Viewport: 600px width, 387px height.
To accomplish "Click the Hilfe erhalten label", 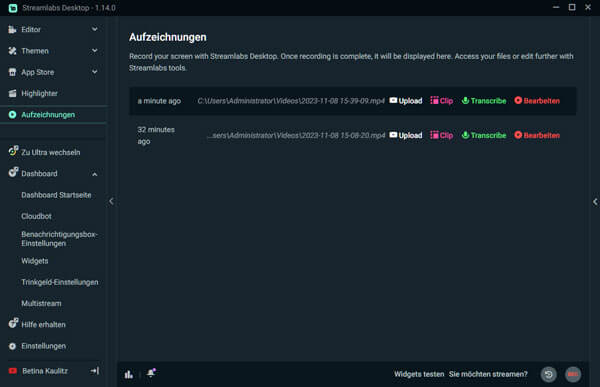I will click(43, 325).
